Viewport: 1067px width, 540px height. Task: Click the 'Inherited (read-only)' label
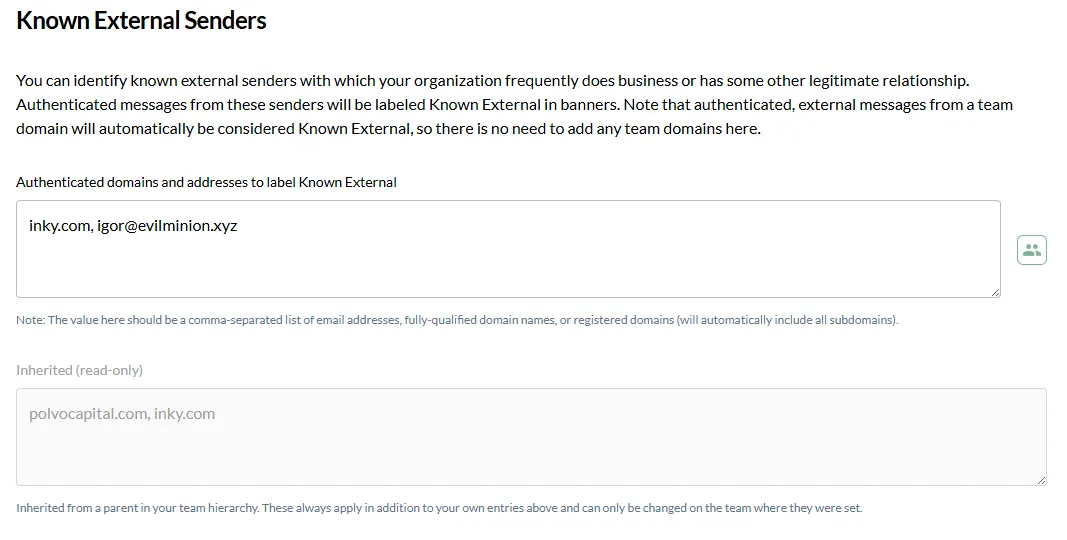(x=80, y=370)
